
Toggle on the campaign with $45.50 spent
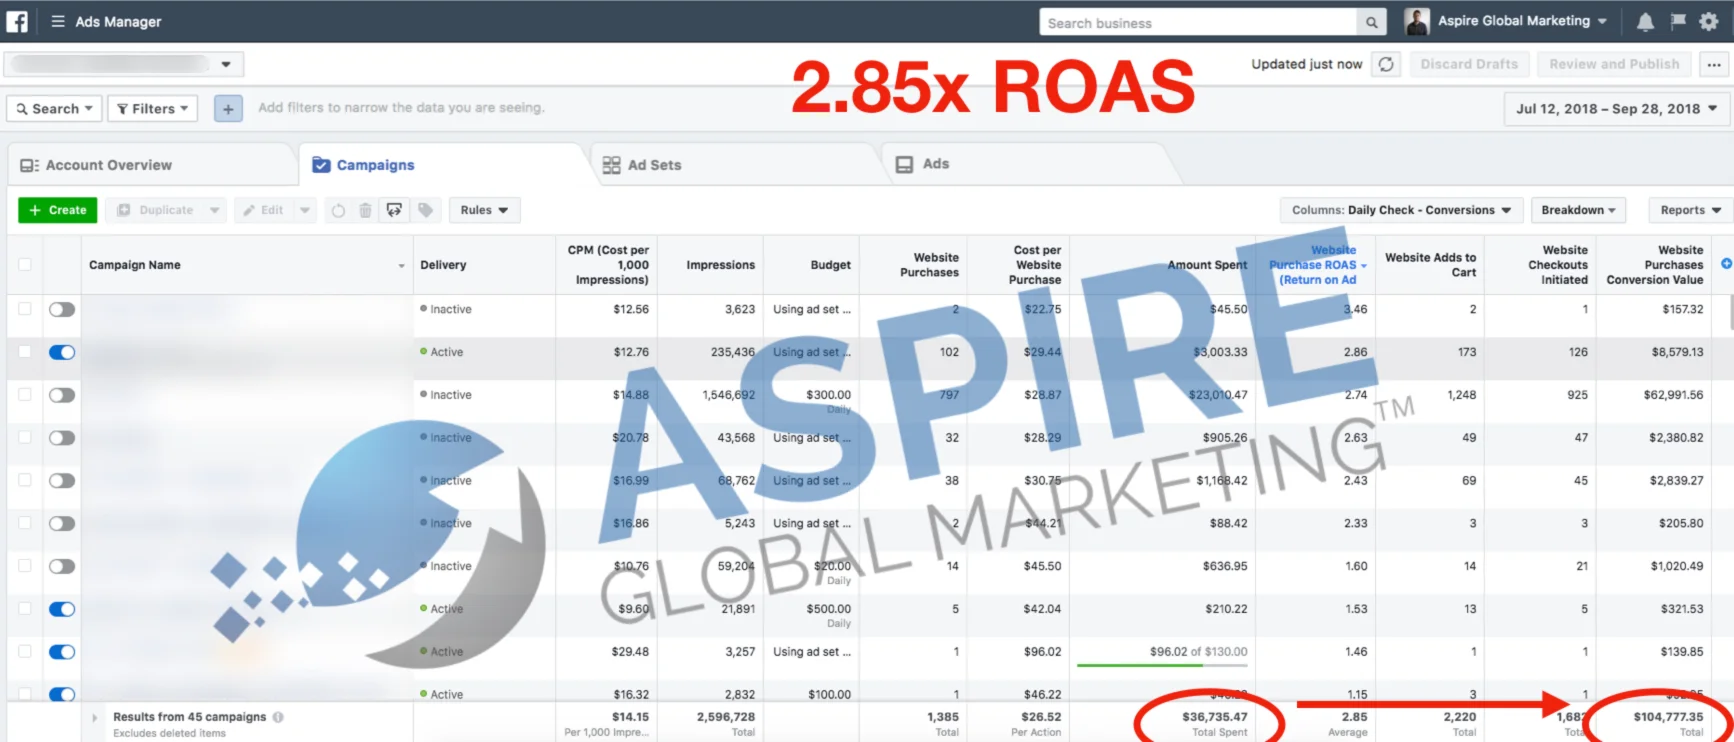click(x=62, y=309)
